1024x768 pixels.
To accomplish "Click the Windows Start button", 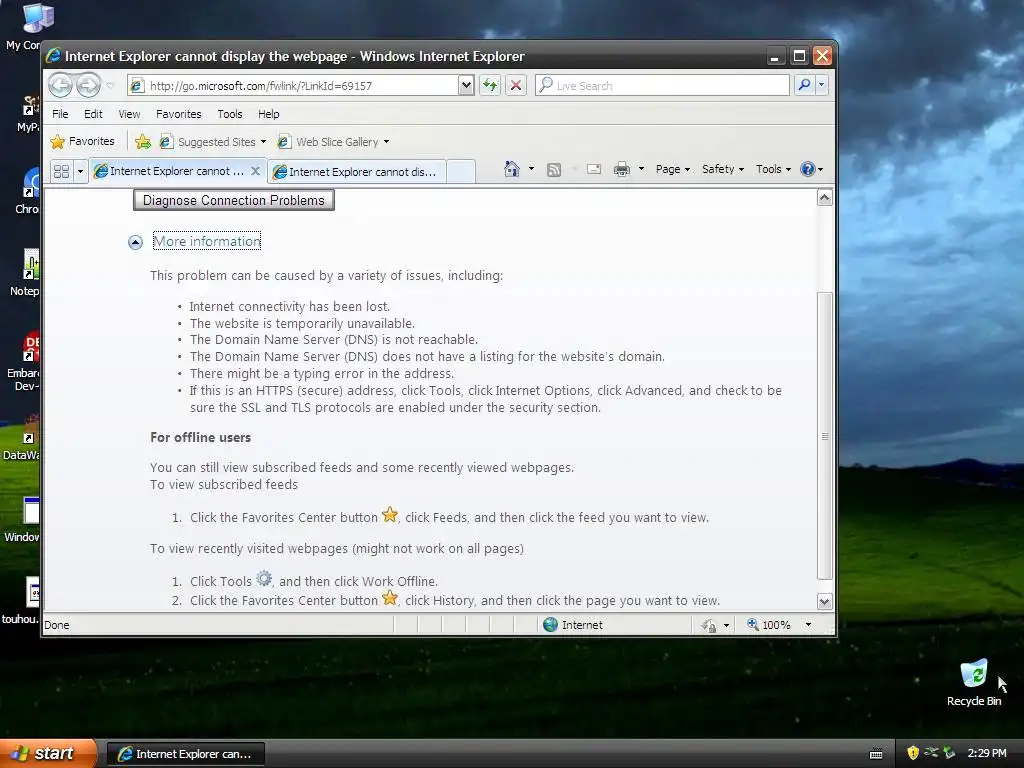I will coord(47,753).
